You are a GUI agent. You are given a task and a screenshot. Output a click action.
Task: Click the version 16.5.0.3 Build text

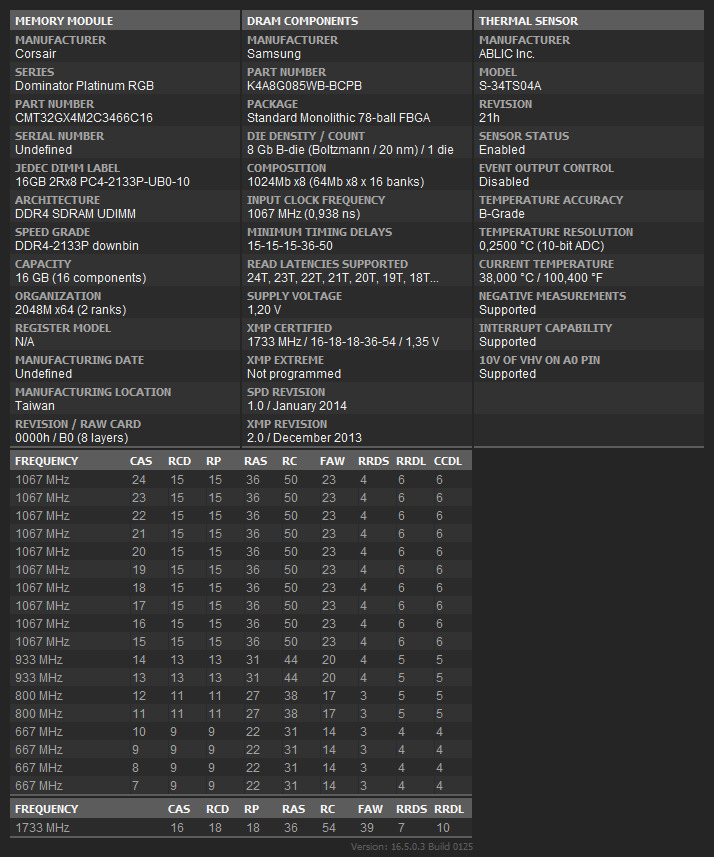pos(412,847)
